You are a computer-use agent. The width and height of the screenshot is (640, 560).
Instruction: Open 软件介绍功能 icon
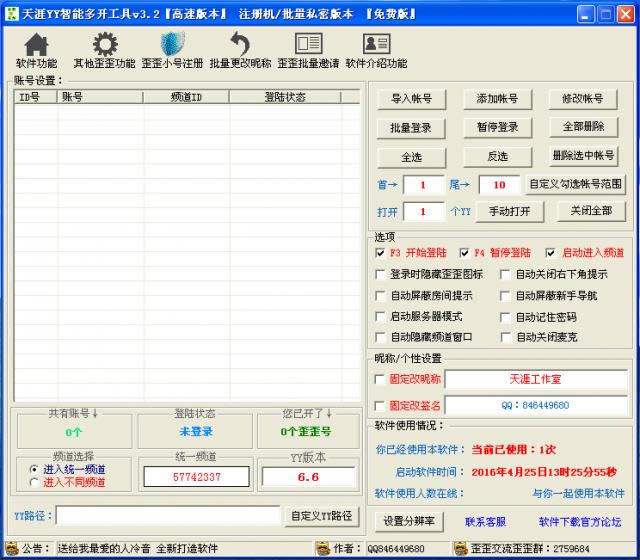[376, 45]
